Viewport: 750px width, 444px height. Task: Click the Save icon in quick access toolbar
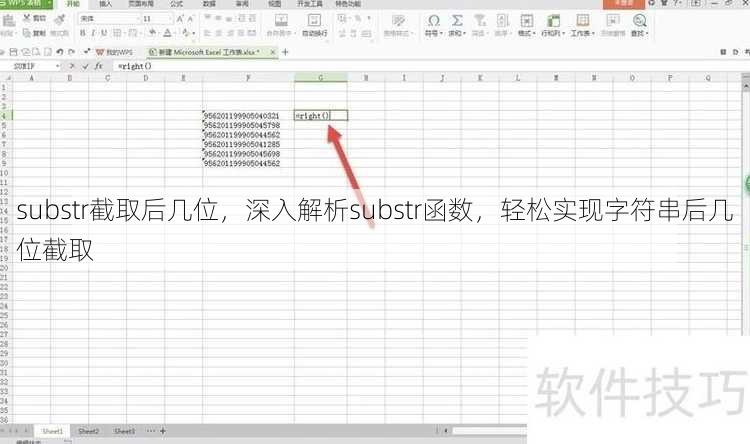13,52
